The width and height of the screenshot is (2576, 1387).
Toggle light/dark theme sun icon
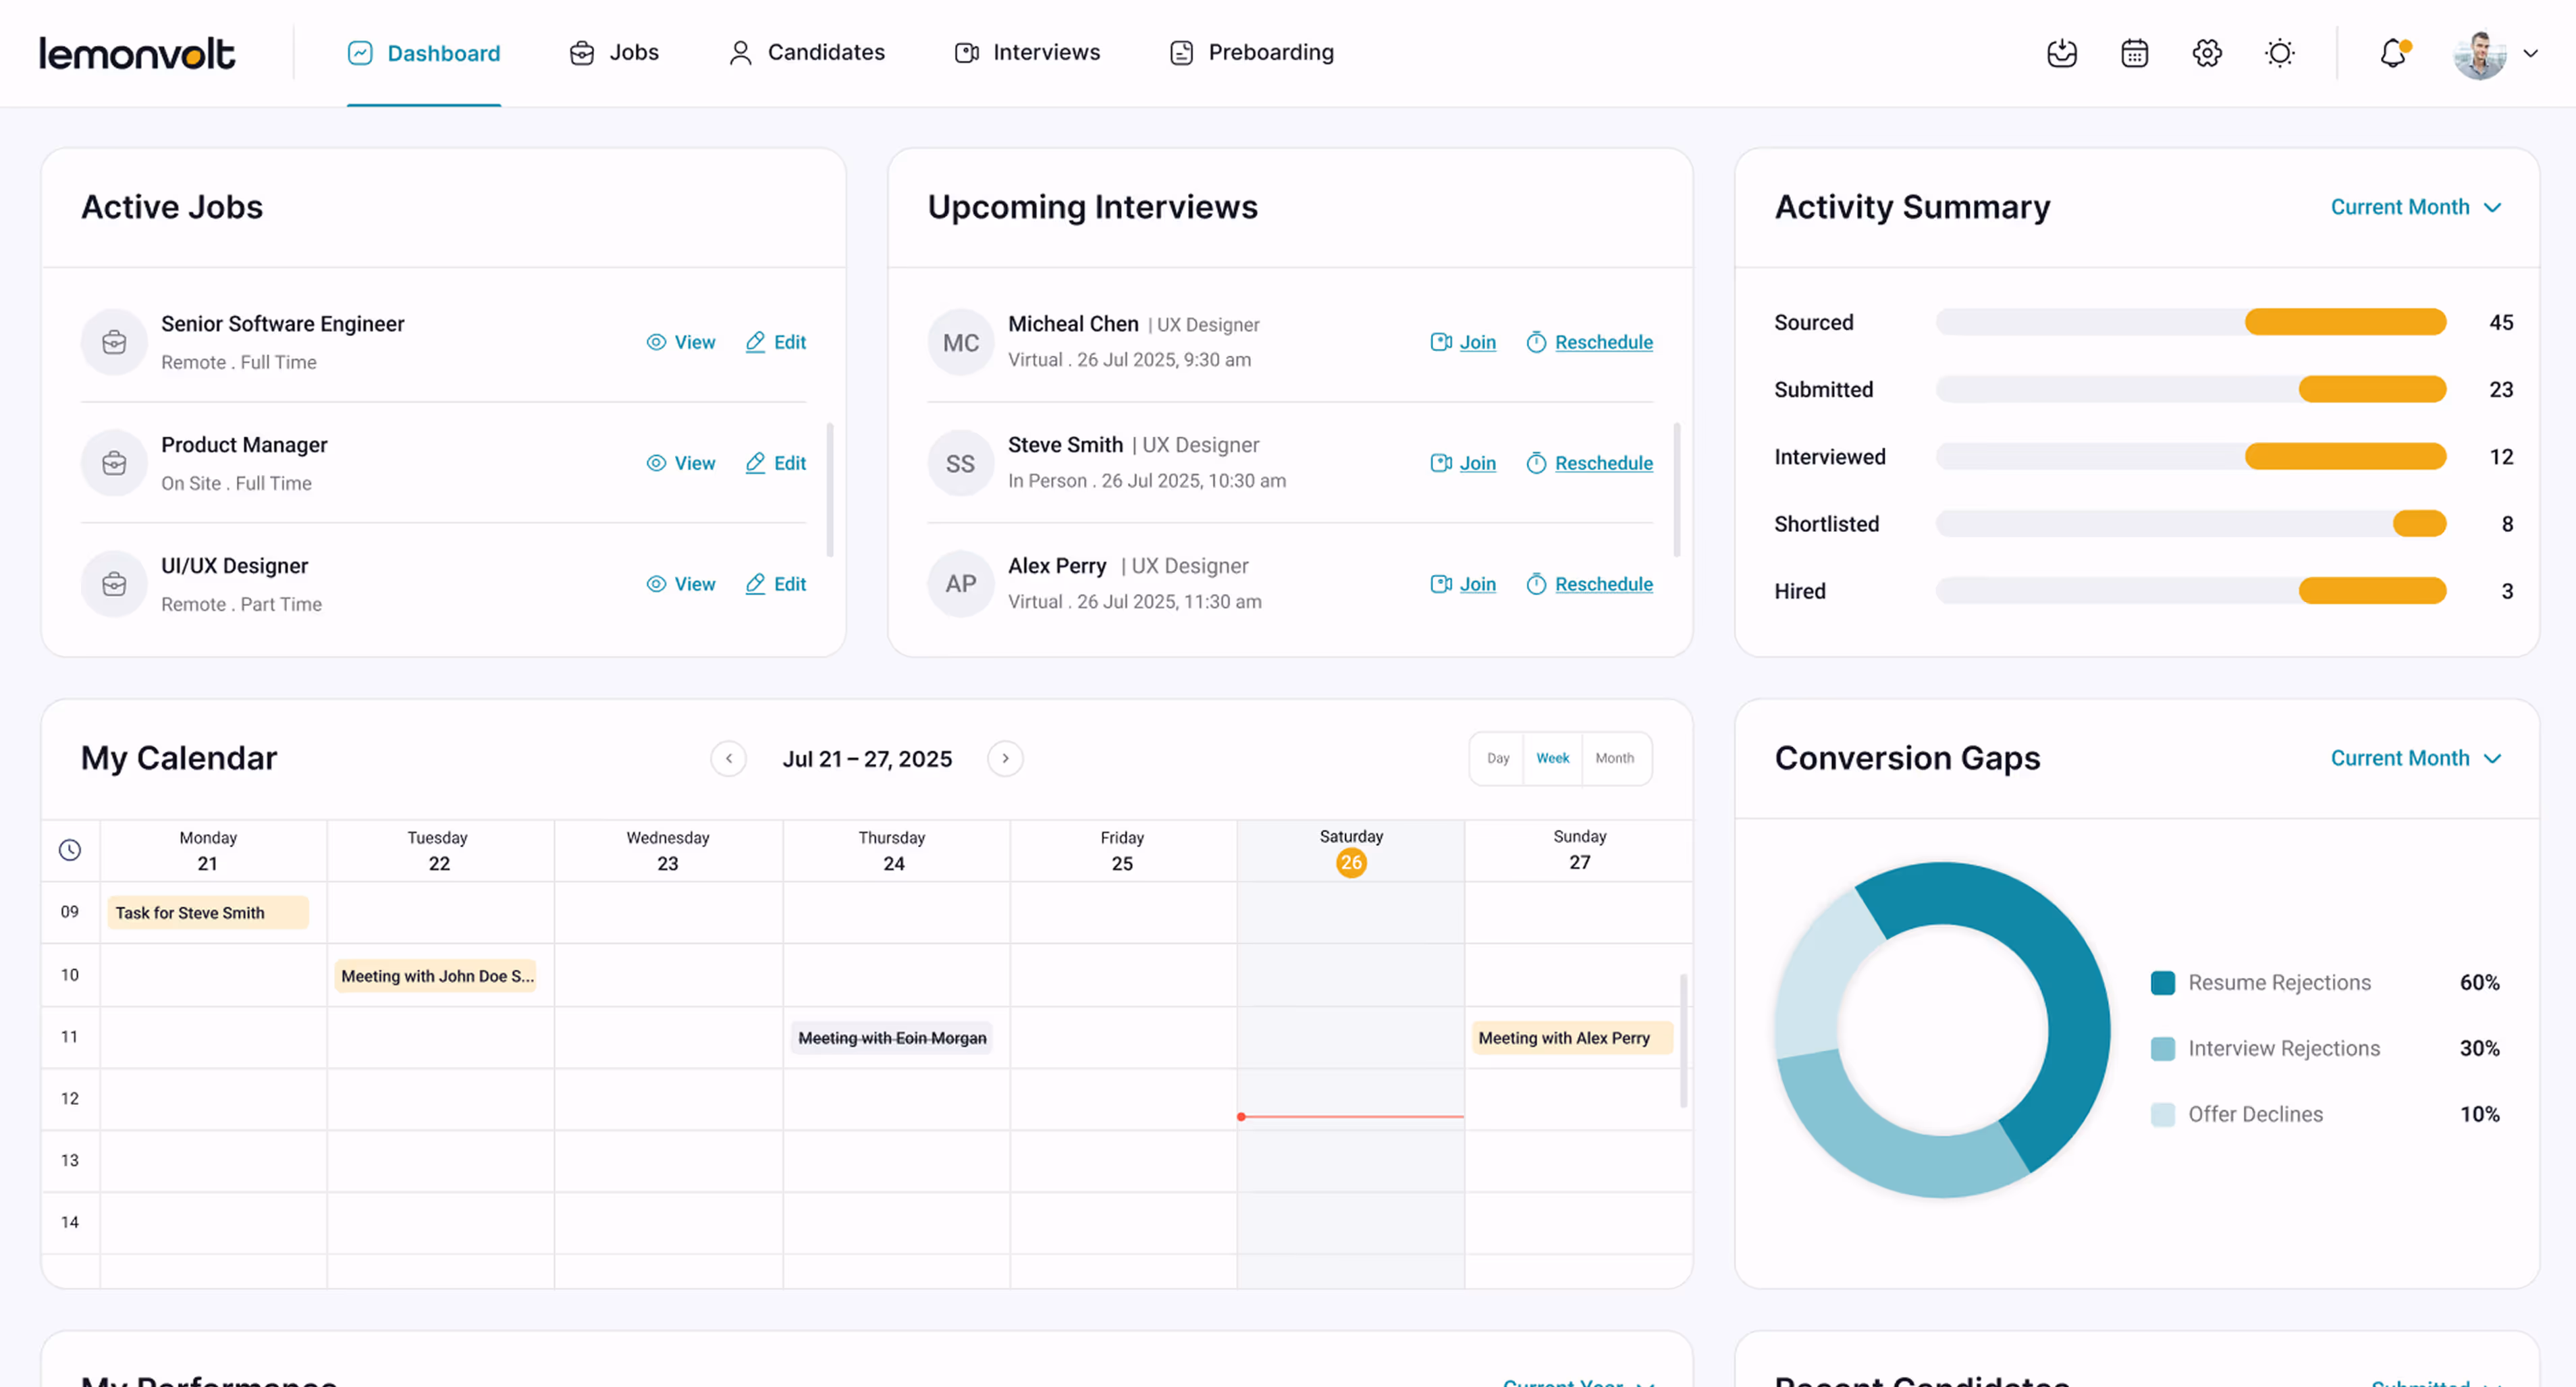point(2279,53)
